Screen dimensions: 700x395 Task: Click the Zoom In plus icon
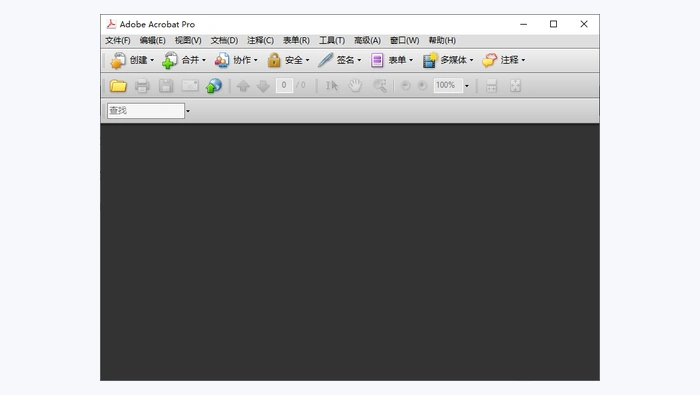point(422,85)
